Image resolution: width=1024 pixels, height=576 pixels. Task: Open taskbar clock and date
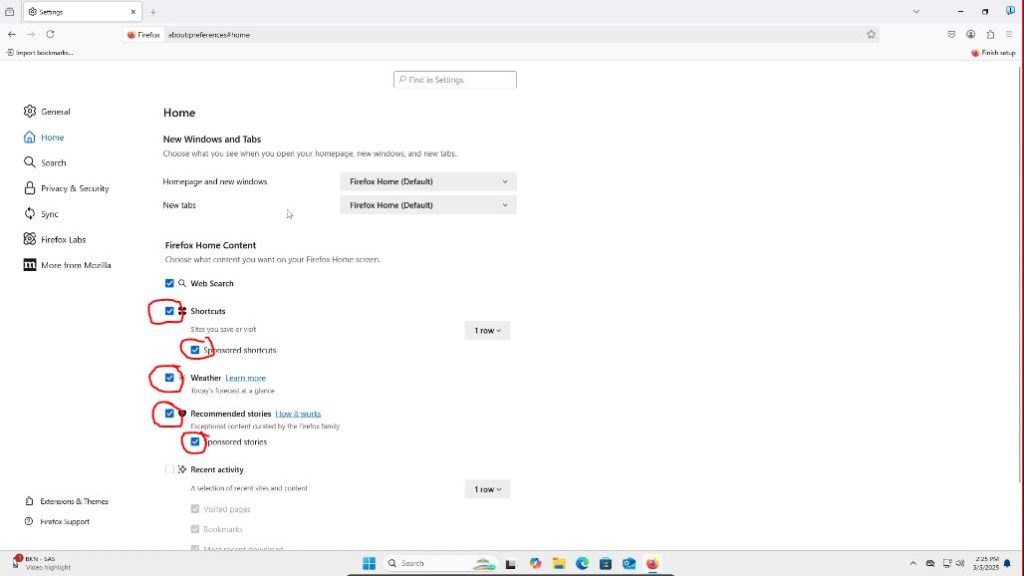coord(986,563)
